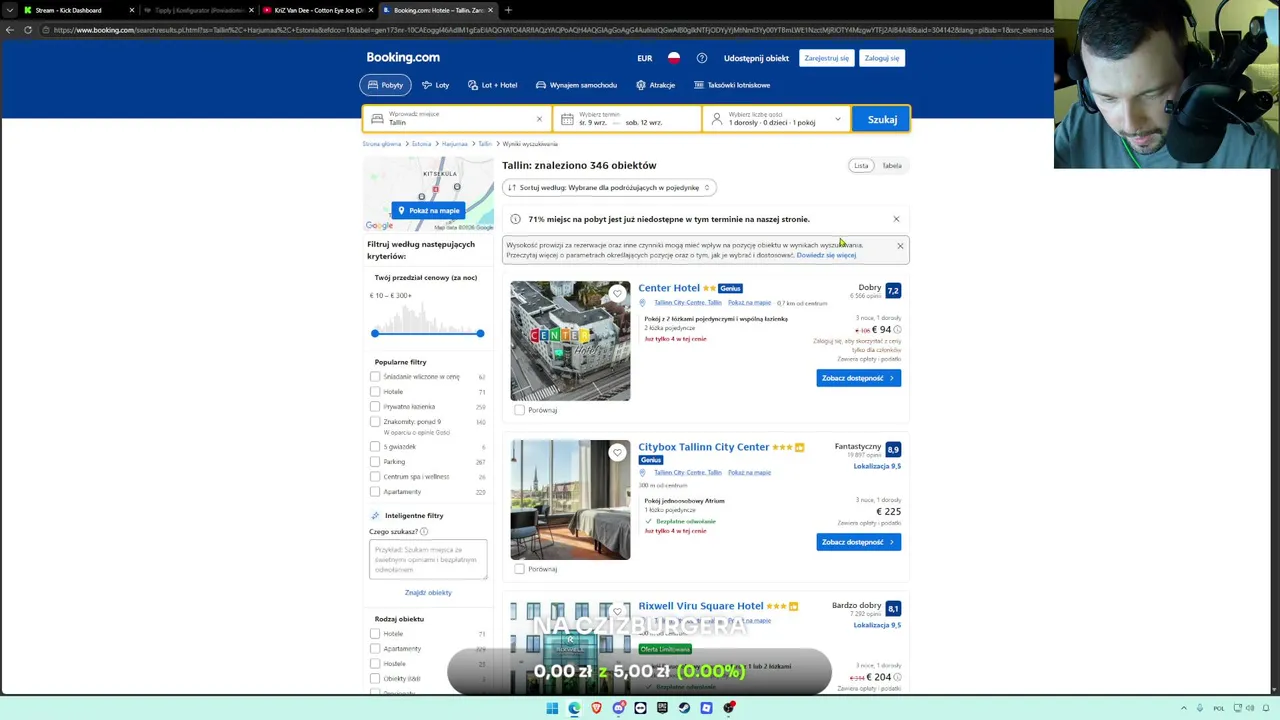Switch results view to Tabela
The height and width of the screenshot is (720, 1280).
(892, 165)
